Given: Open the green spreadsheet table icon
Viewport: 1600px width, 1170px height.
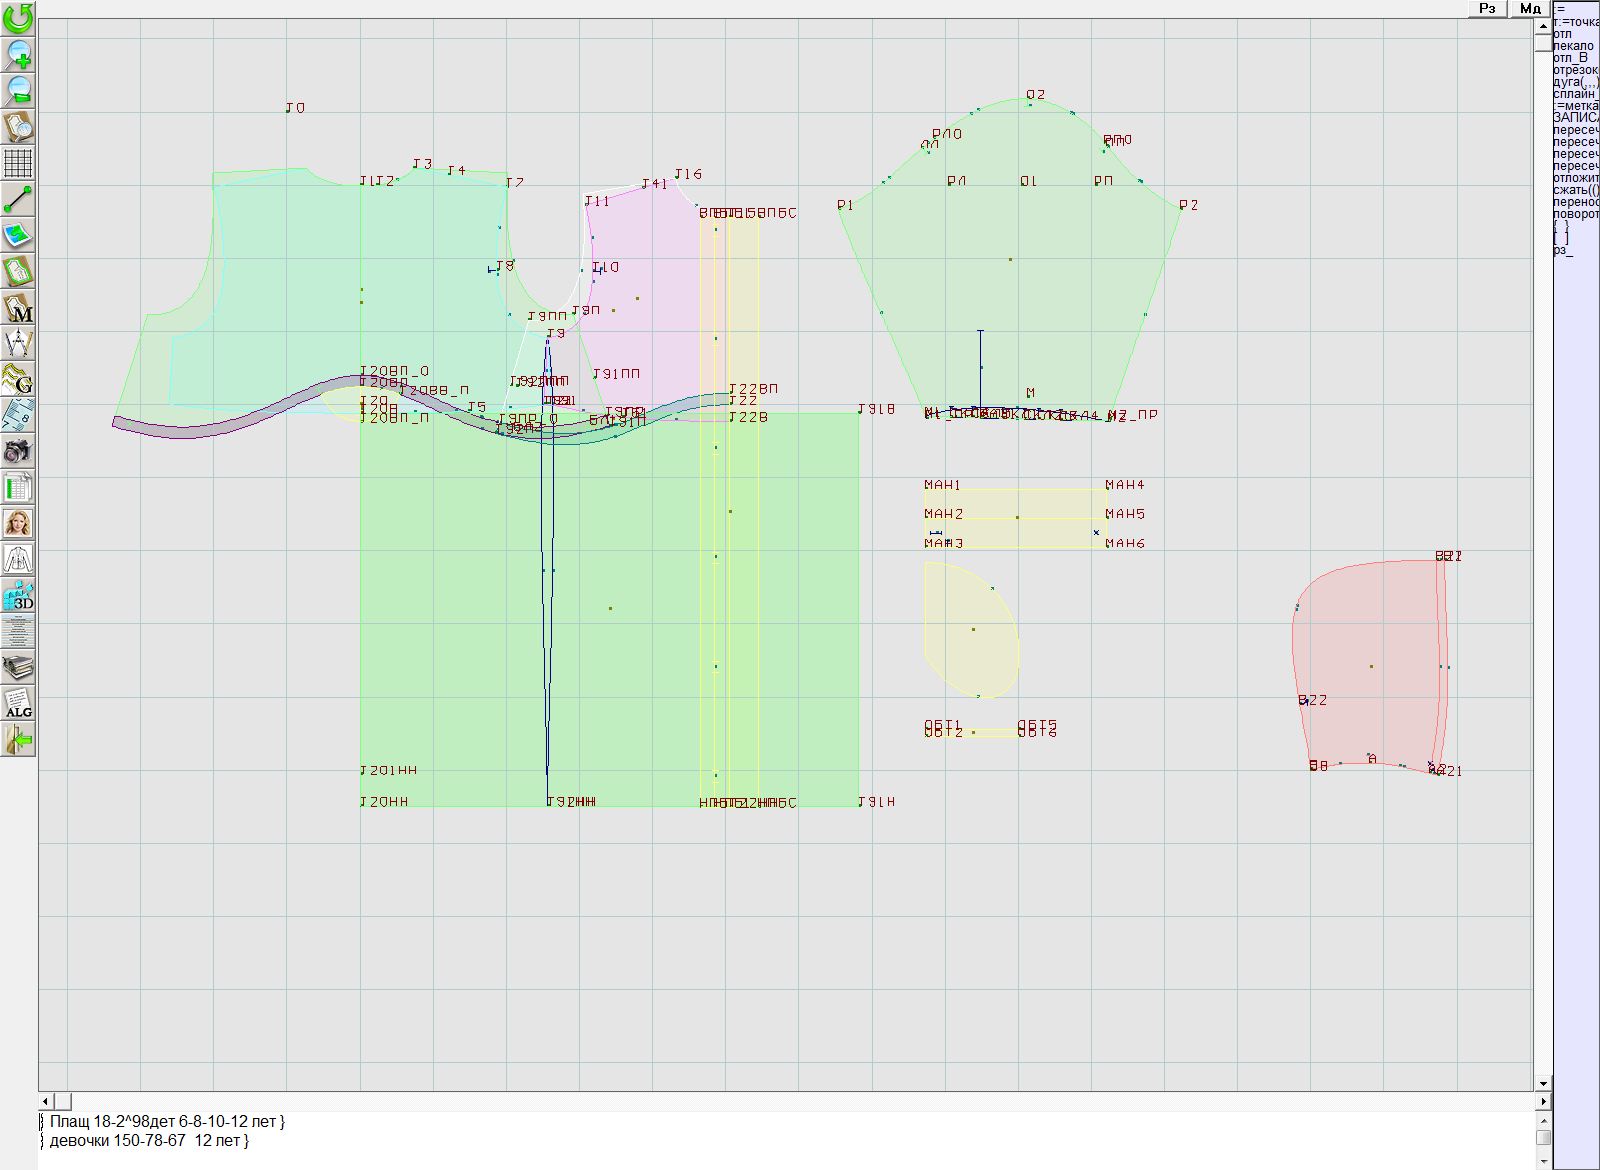Looking at the screenshot, I should (x=18, y=488).
